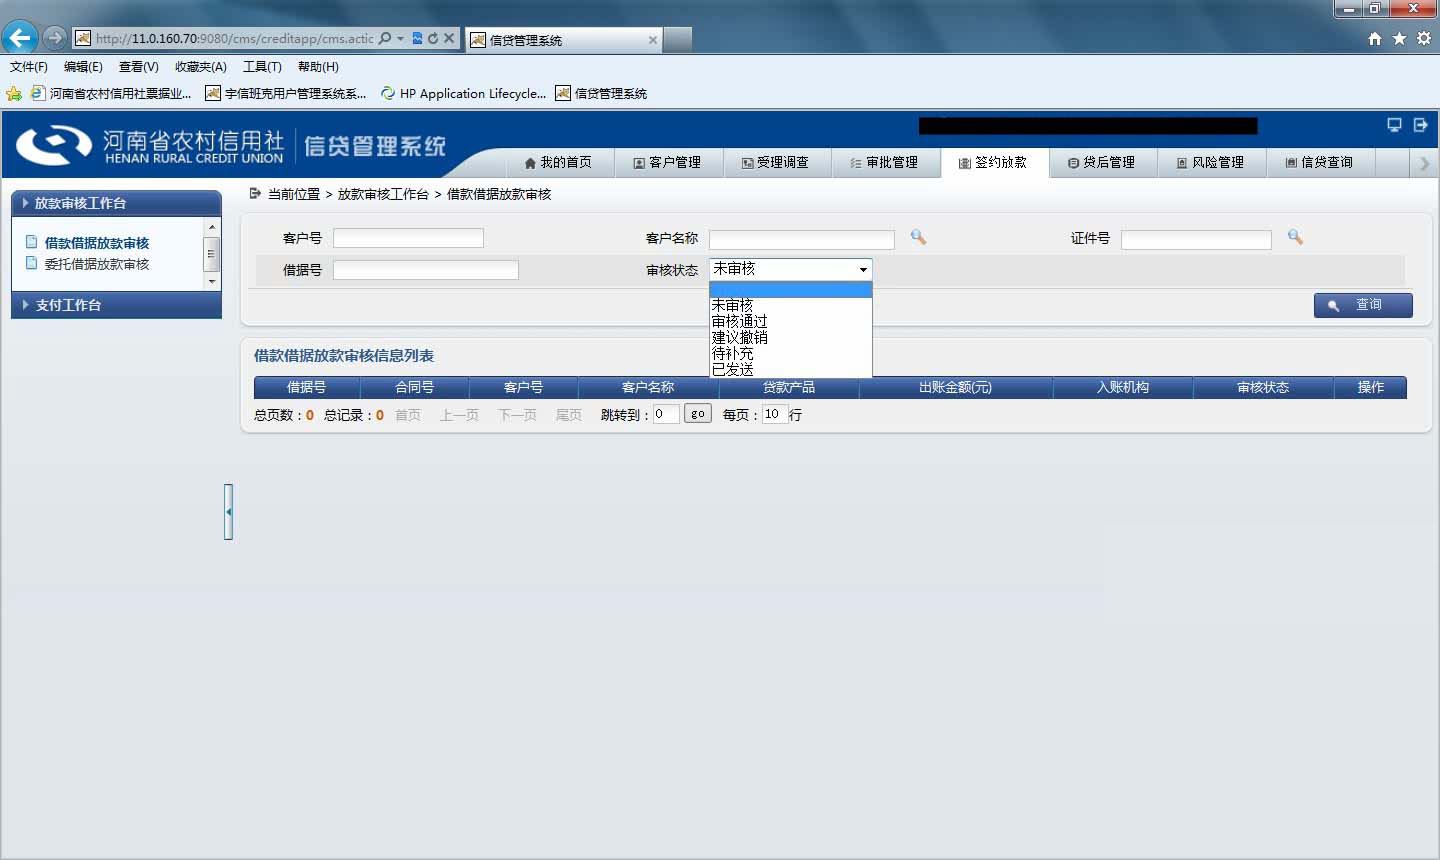The height and width of the screenshot is (860, 1440).
Task: Click the browser forward arrow
Action: point(55,38)
